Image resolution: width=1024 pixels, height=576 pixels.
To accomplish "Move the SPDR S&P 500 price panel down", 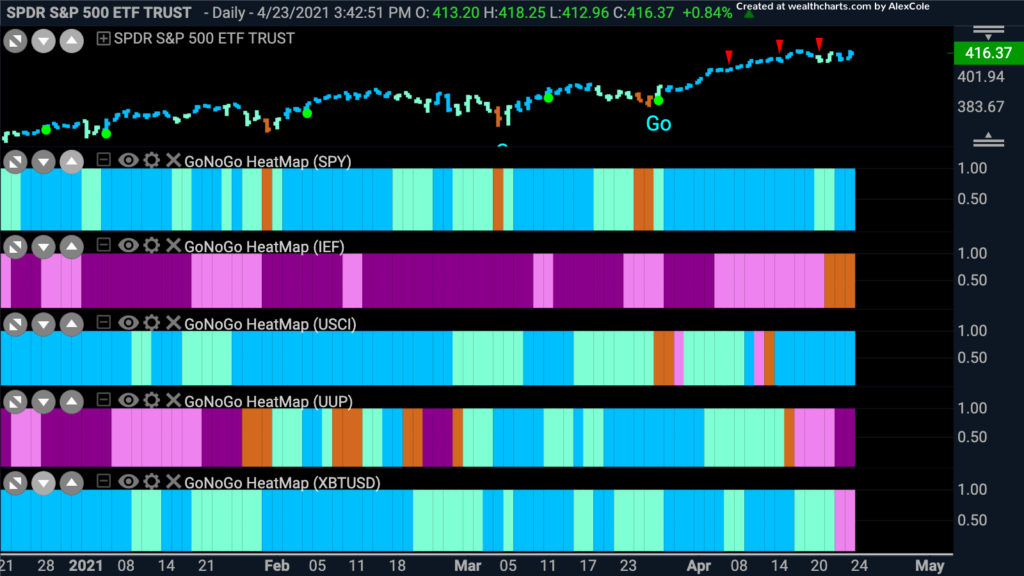I will (x=43, y=41).
